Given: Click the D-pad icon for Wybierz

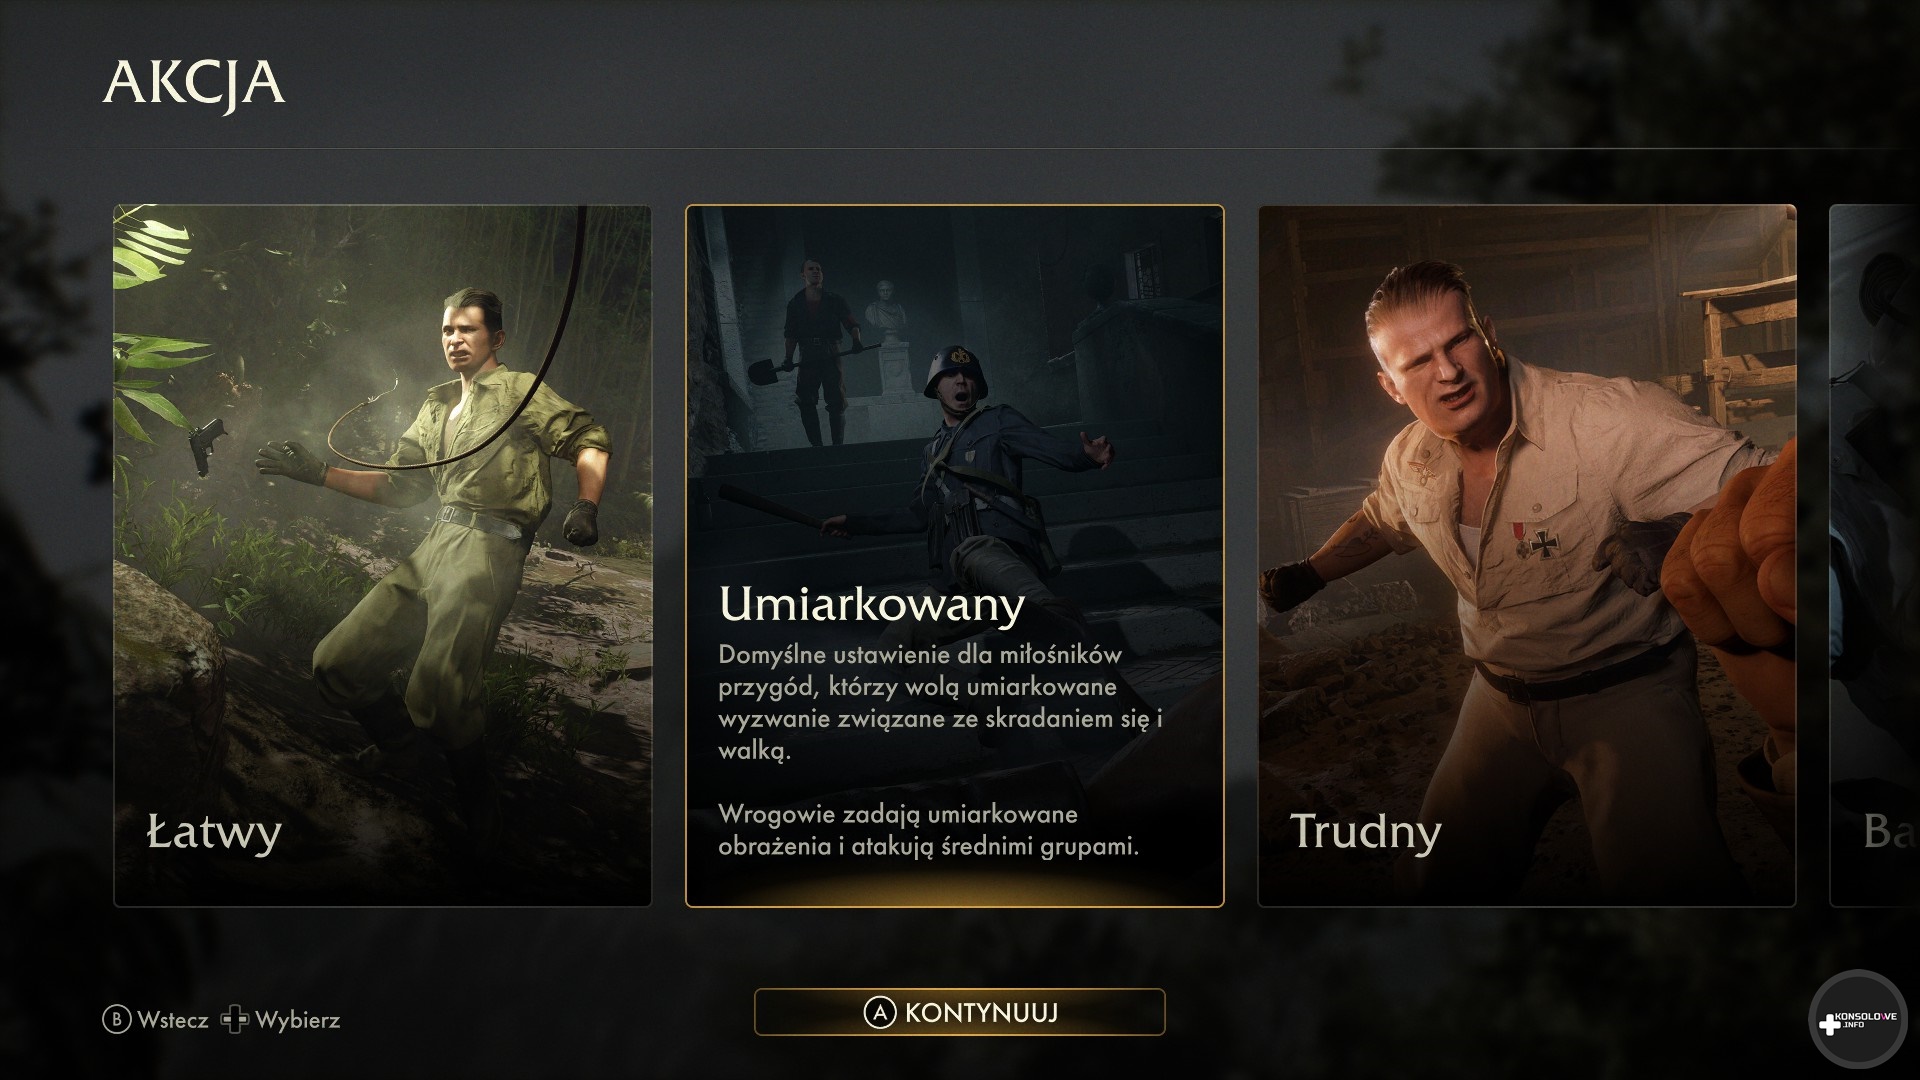Looking at the screenshot, I should tap(234, 1020).
